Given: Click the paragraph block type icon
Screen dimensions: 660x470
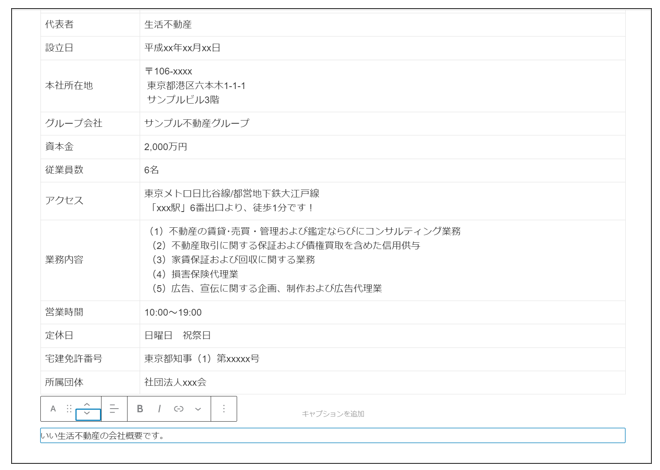Looking at the screenshot, I should [53, 409].
